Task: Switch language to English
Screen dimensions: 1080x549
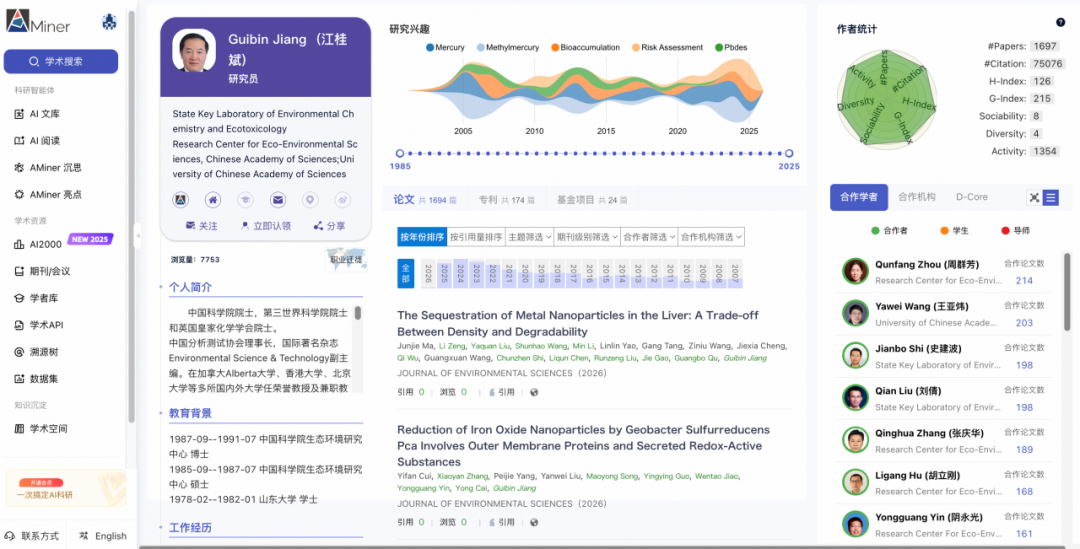Action: [103, 536]
